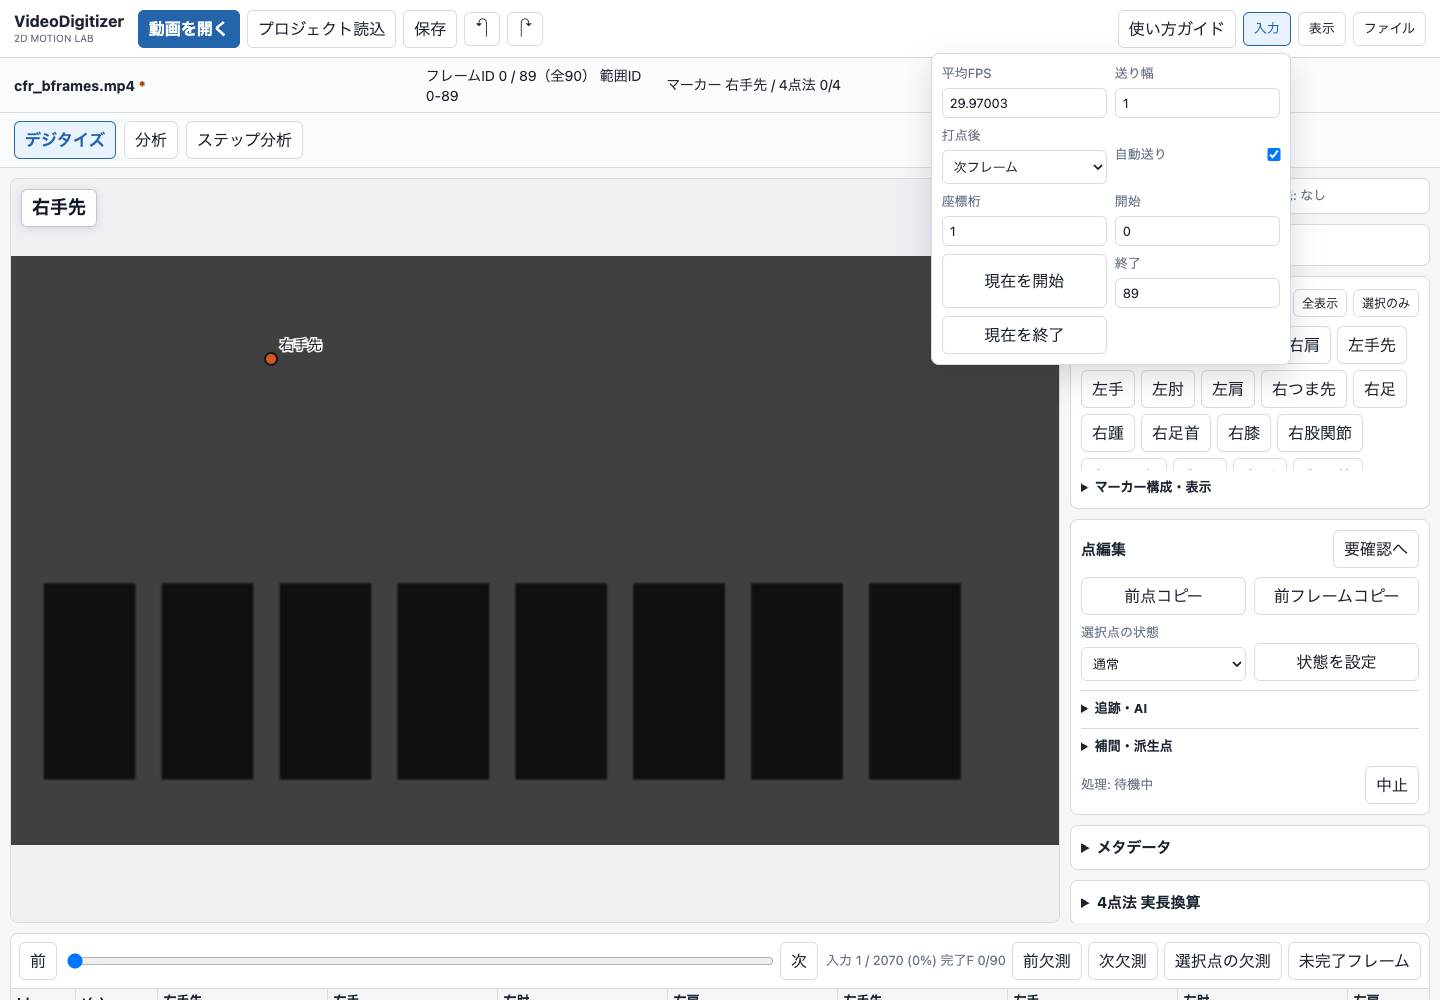Select the 右踵 marker button
Screen dimensions: 1440x1000
(x=1108, y=433)
